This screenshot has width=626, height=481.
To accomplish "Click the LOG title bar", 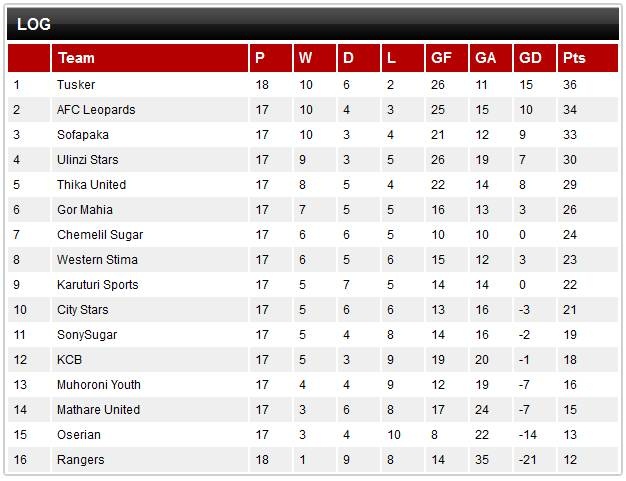I will click(313, 24).
